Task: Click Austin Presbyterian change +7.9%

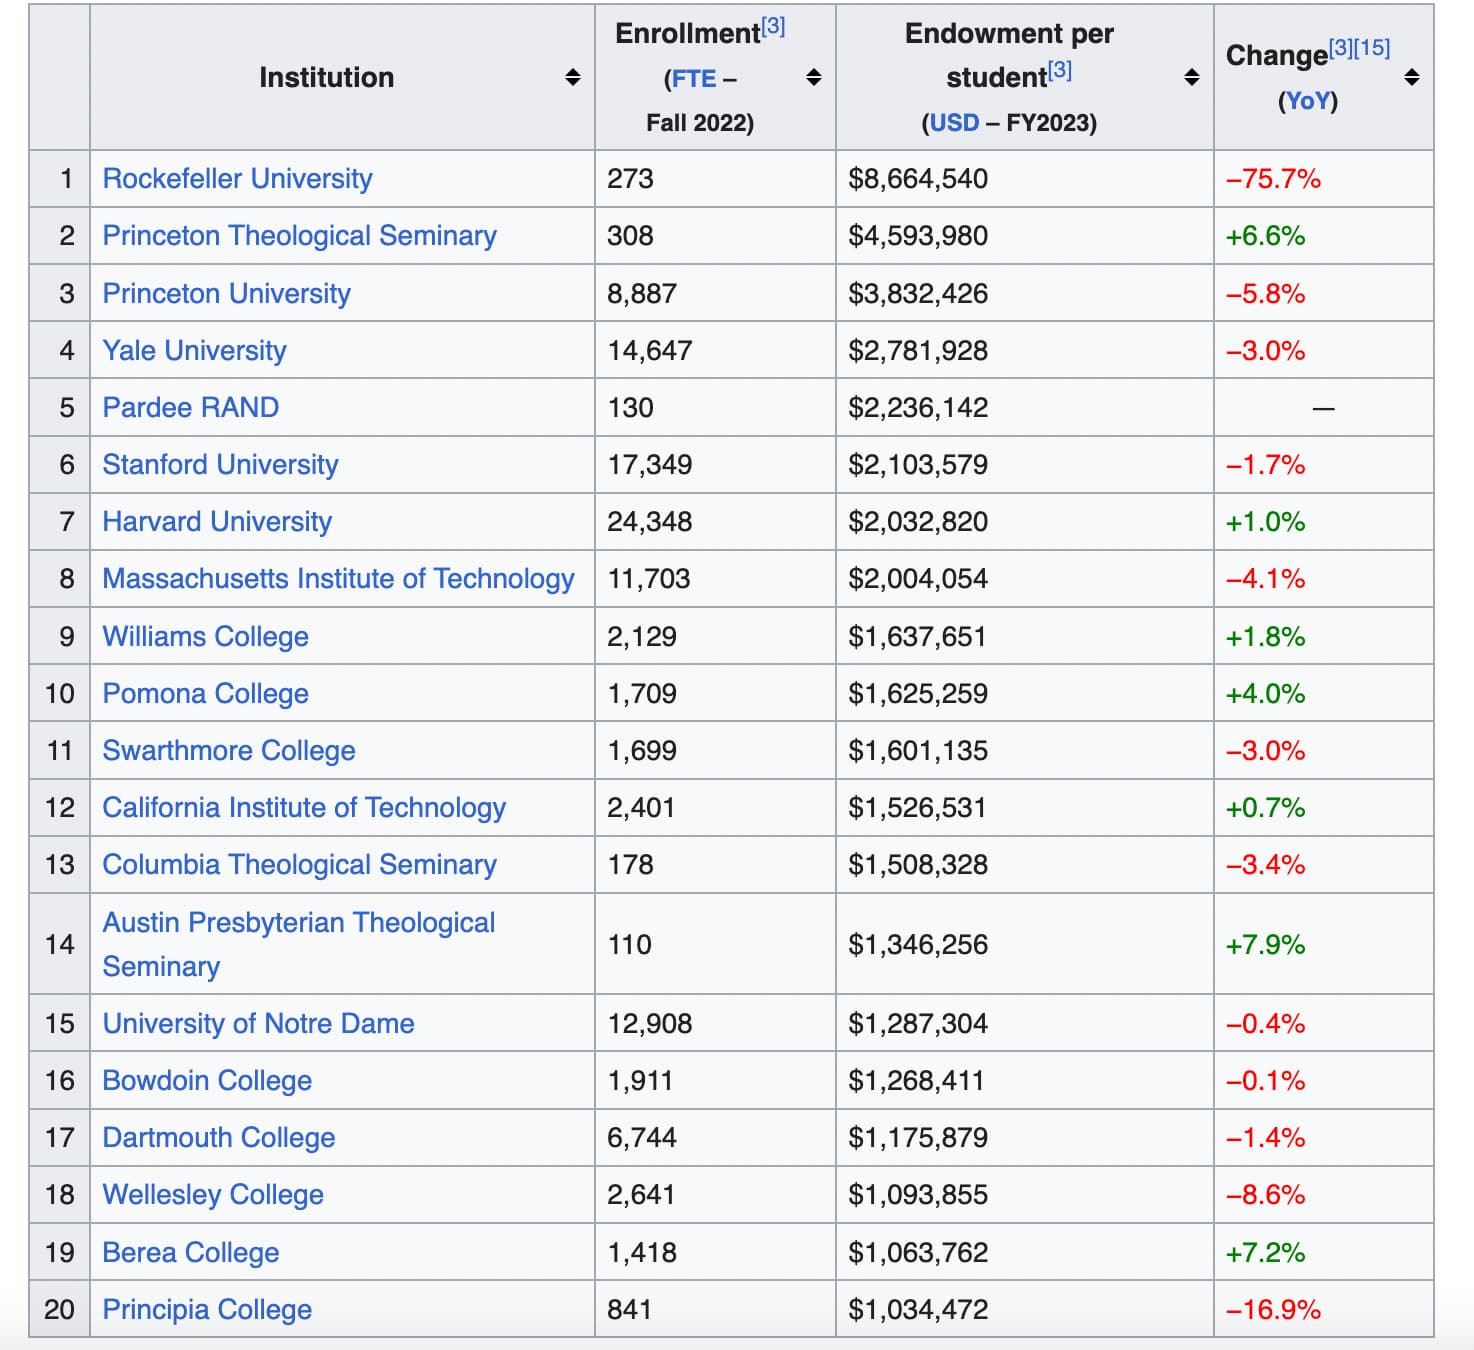Action: (x=1265, y=945)
